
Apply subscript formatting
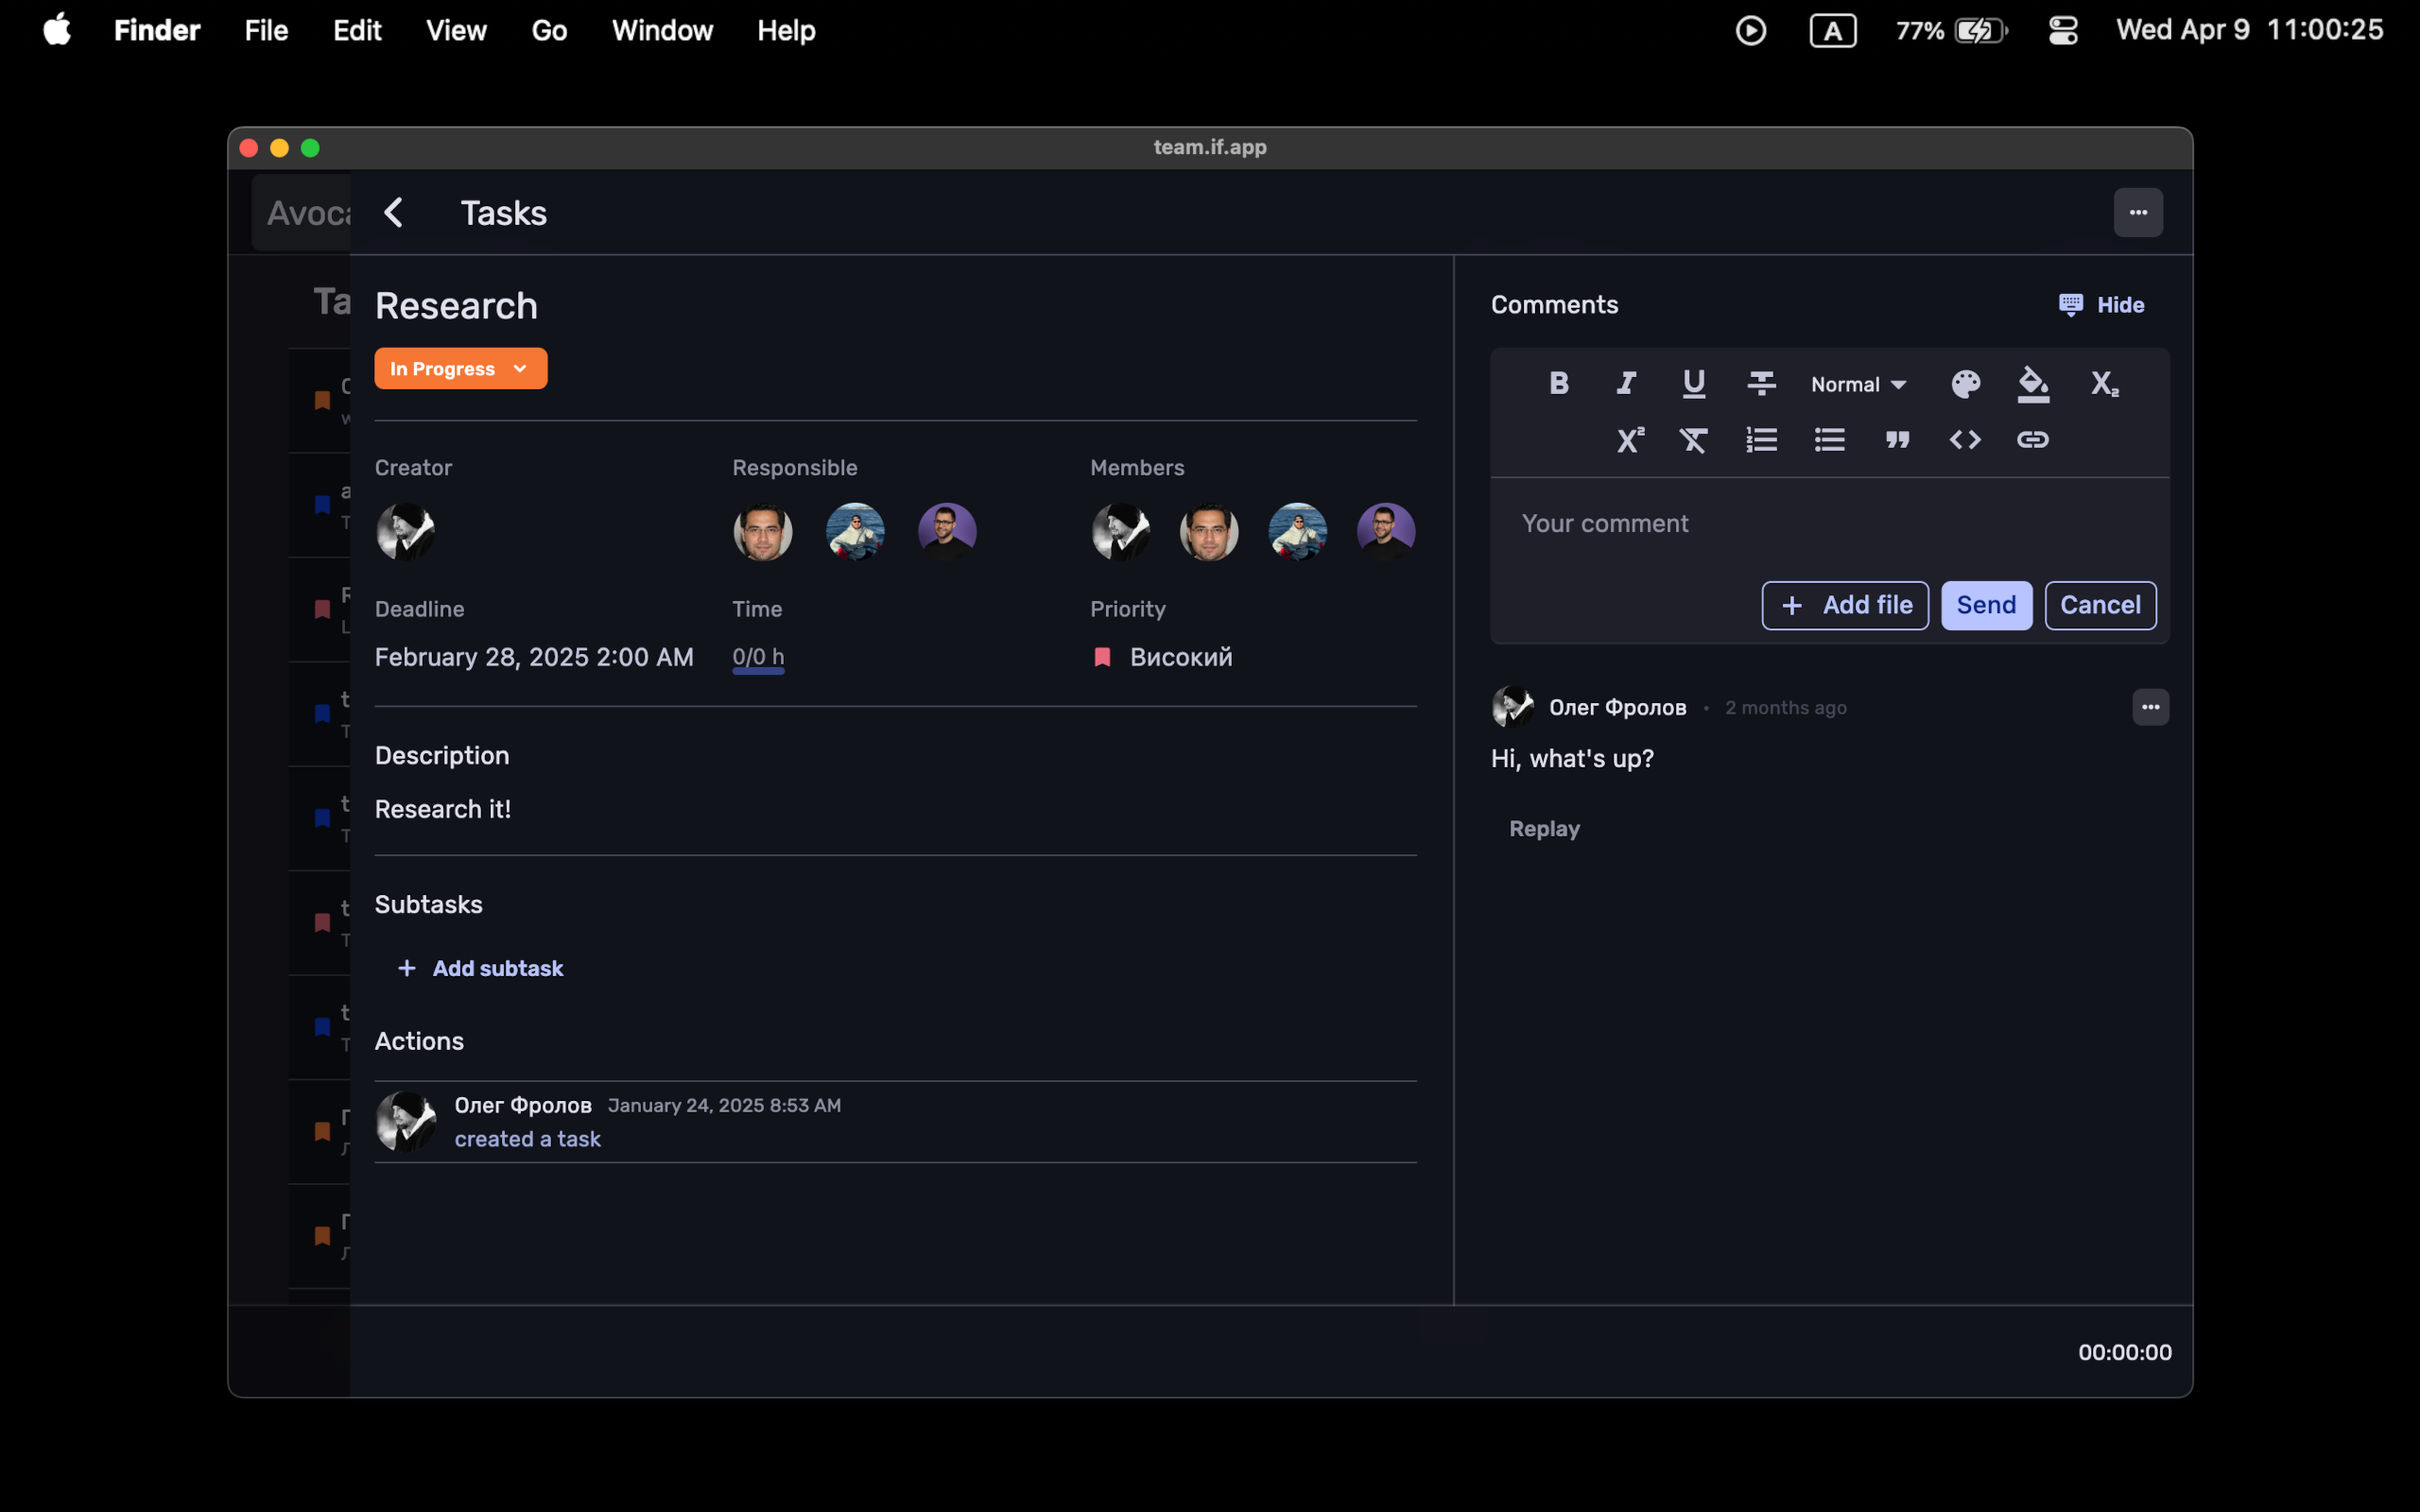pyautogui.click(x=2104, y=383)
